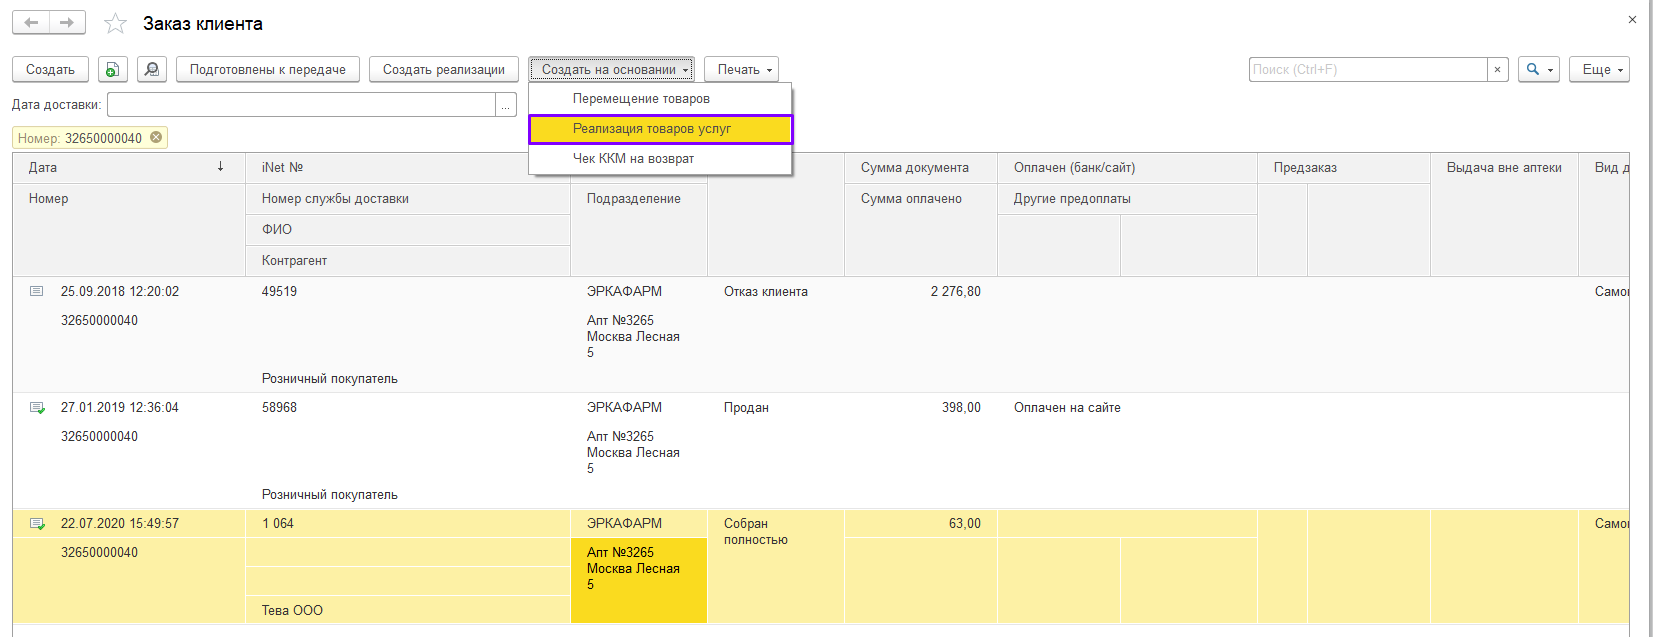Image resolution: width=1653 pixels, height=637 pixels.
Task: Remove the Номер 32650000040 filter chip
Action: 156,138
